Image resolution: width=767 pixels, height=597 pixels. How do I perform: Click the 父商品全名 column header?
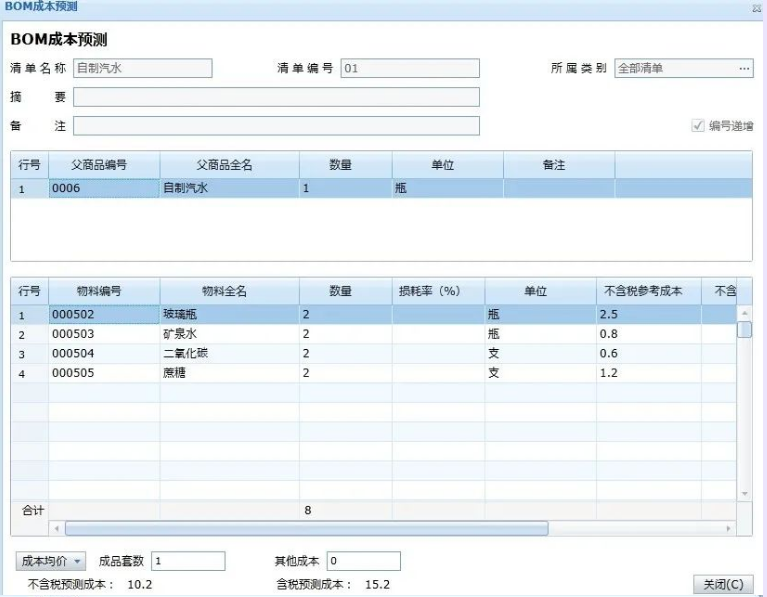229,165
